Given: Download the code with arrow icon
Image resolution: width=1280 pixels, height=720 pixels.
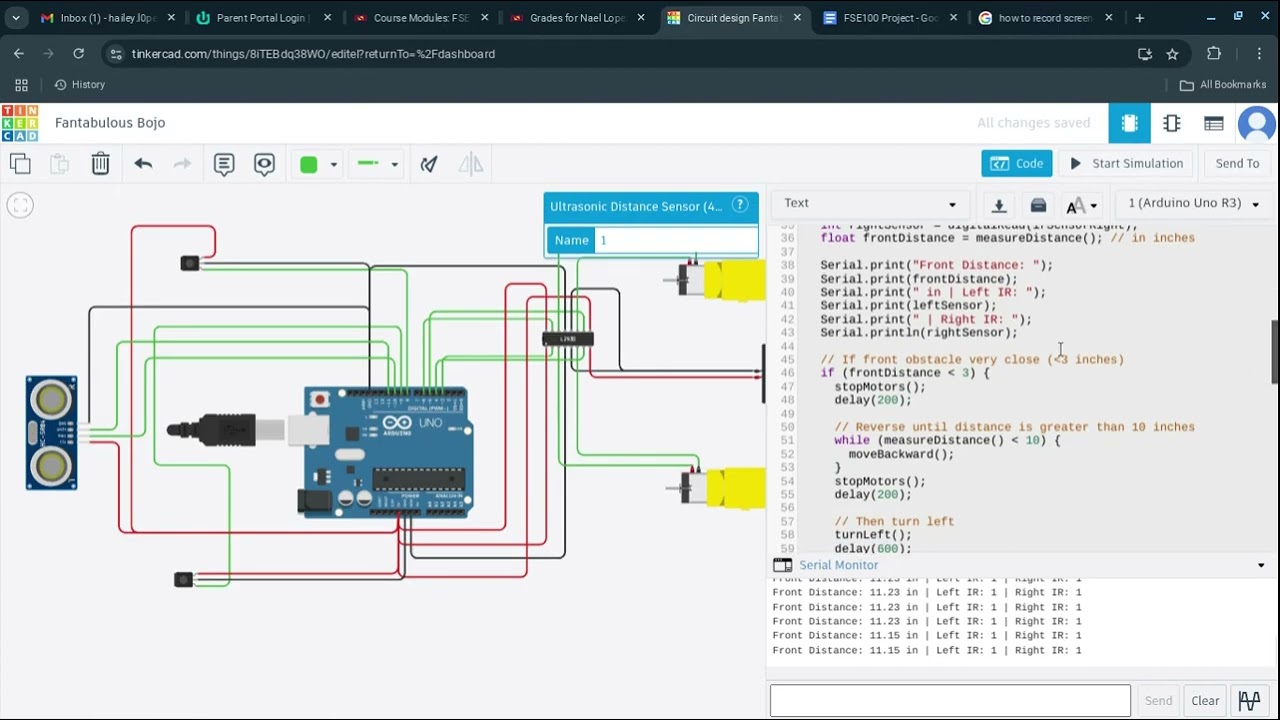Looking at the screenshot, I should tap(998, 205).
